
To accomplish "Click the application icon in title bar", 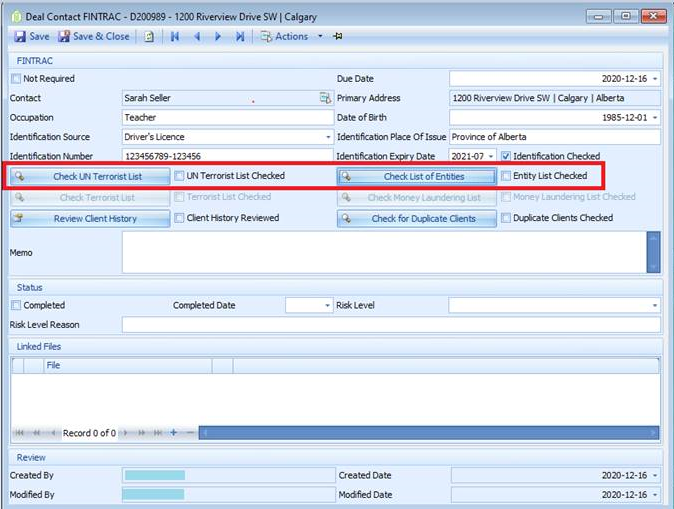I will pyautogui.click(x=16, y=17).
